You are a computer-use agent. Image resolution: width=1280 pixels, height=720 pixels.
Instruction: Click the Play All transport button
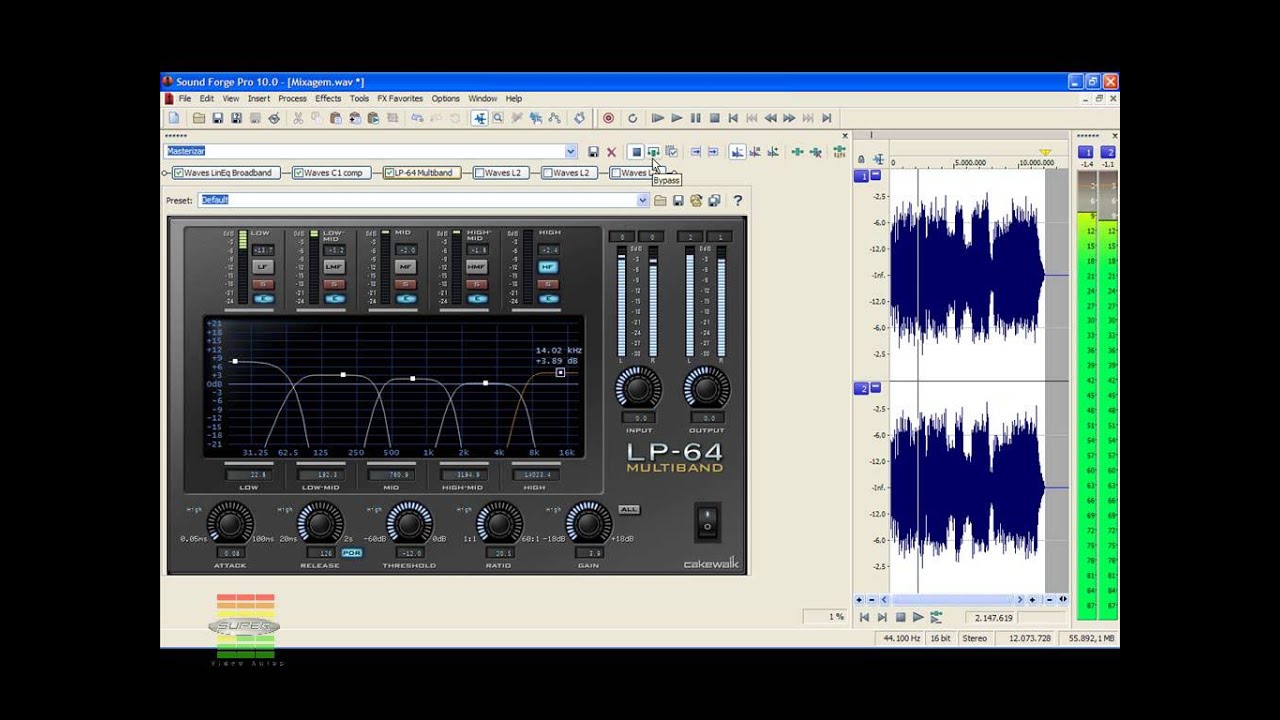[657, 118]
